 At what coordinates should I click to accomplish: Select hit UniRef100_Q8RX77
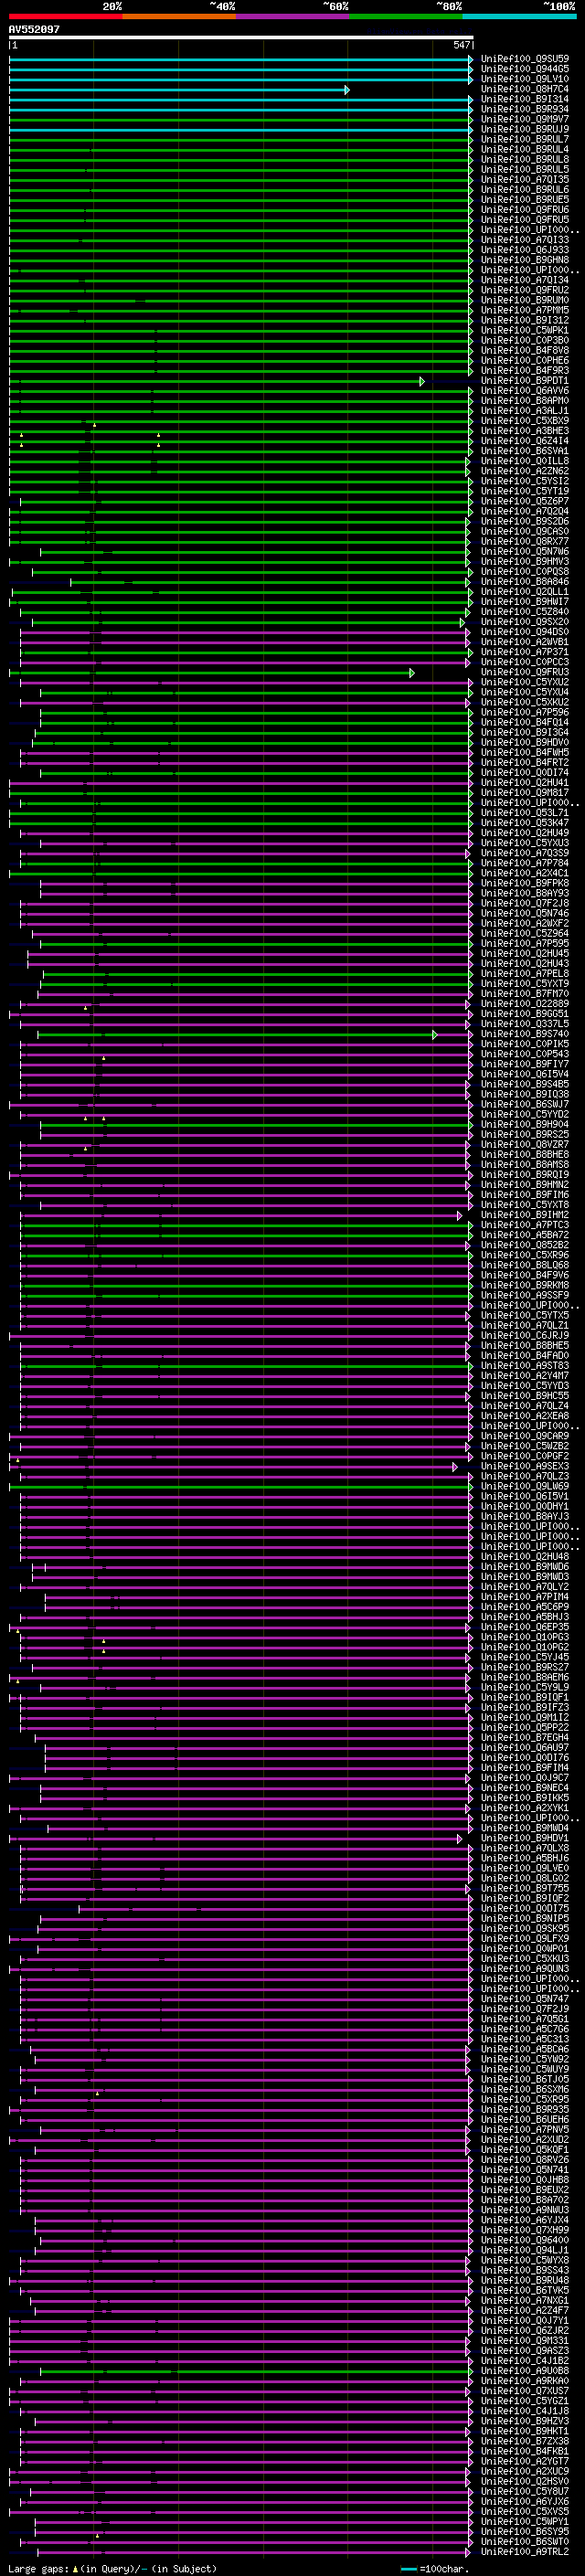(x=525, y=541)
